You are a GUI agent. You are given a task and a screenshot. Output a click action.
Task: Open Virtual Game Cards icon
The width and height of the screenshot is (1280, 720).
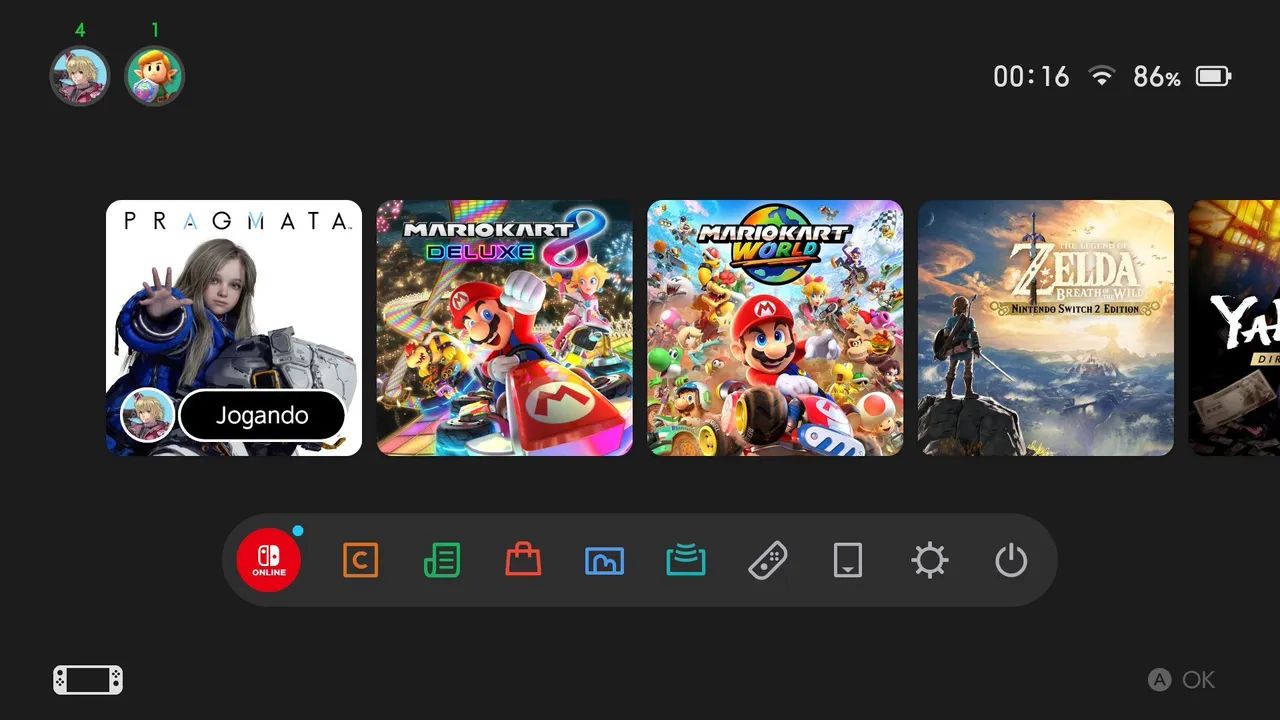[848, 561]
